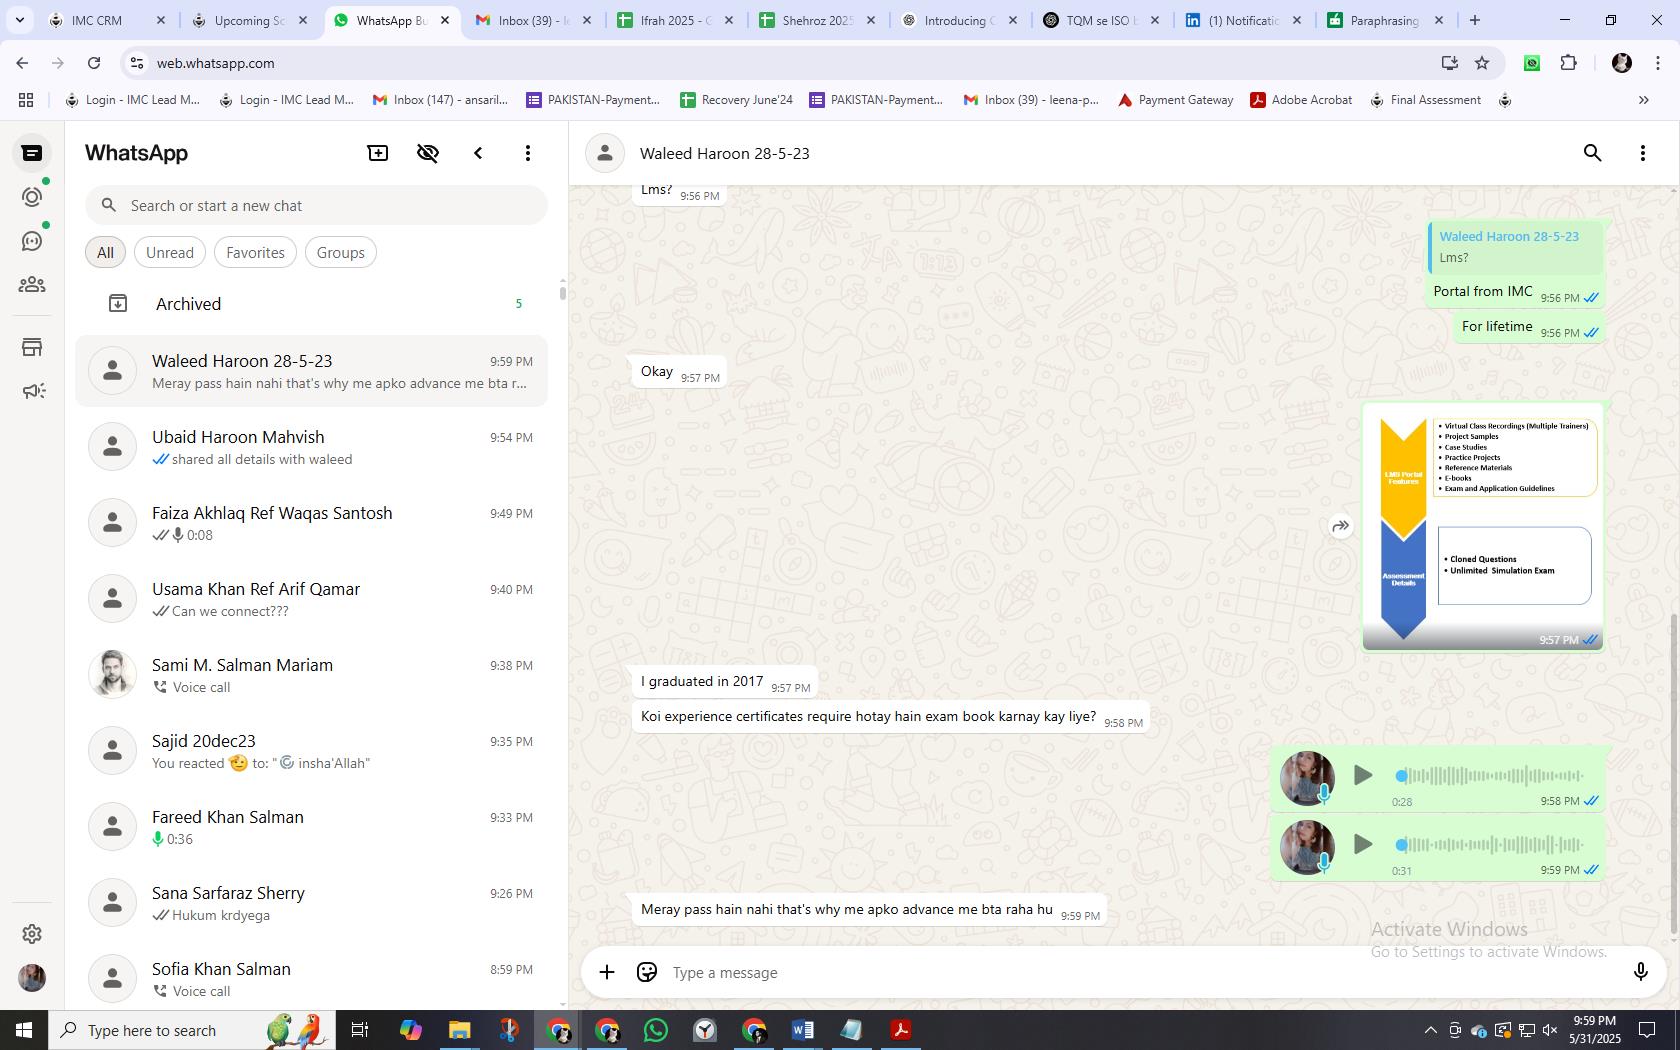Screen dimensions: 1680x1050
Task: Open a new browser tab
Action: point(1474,20)
